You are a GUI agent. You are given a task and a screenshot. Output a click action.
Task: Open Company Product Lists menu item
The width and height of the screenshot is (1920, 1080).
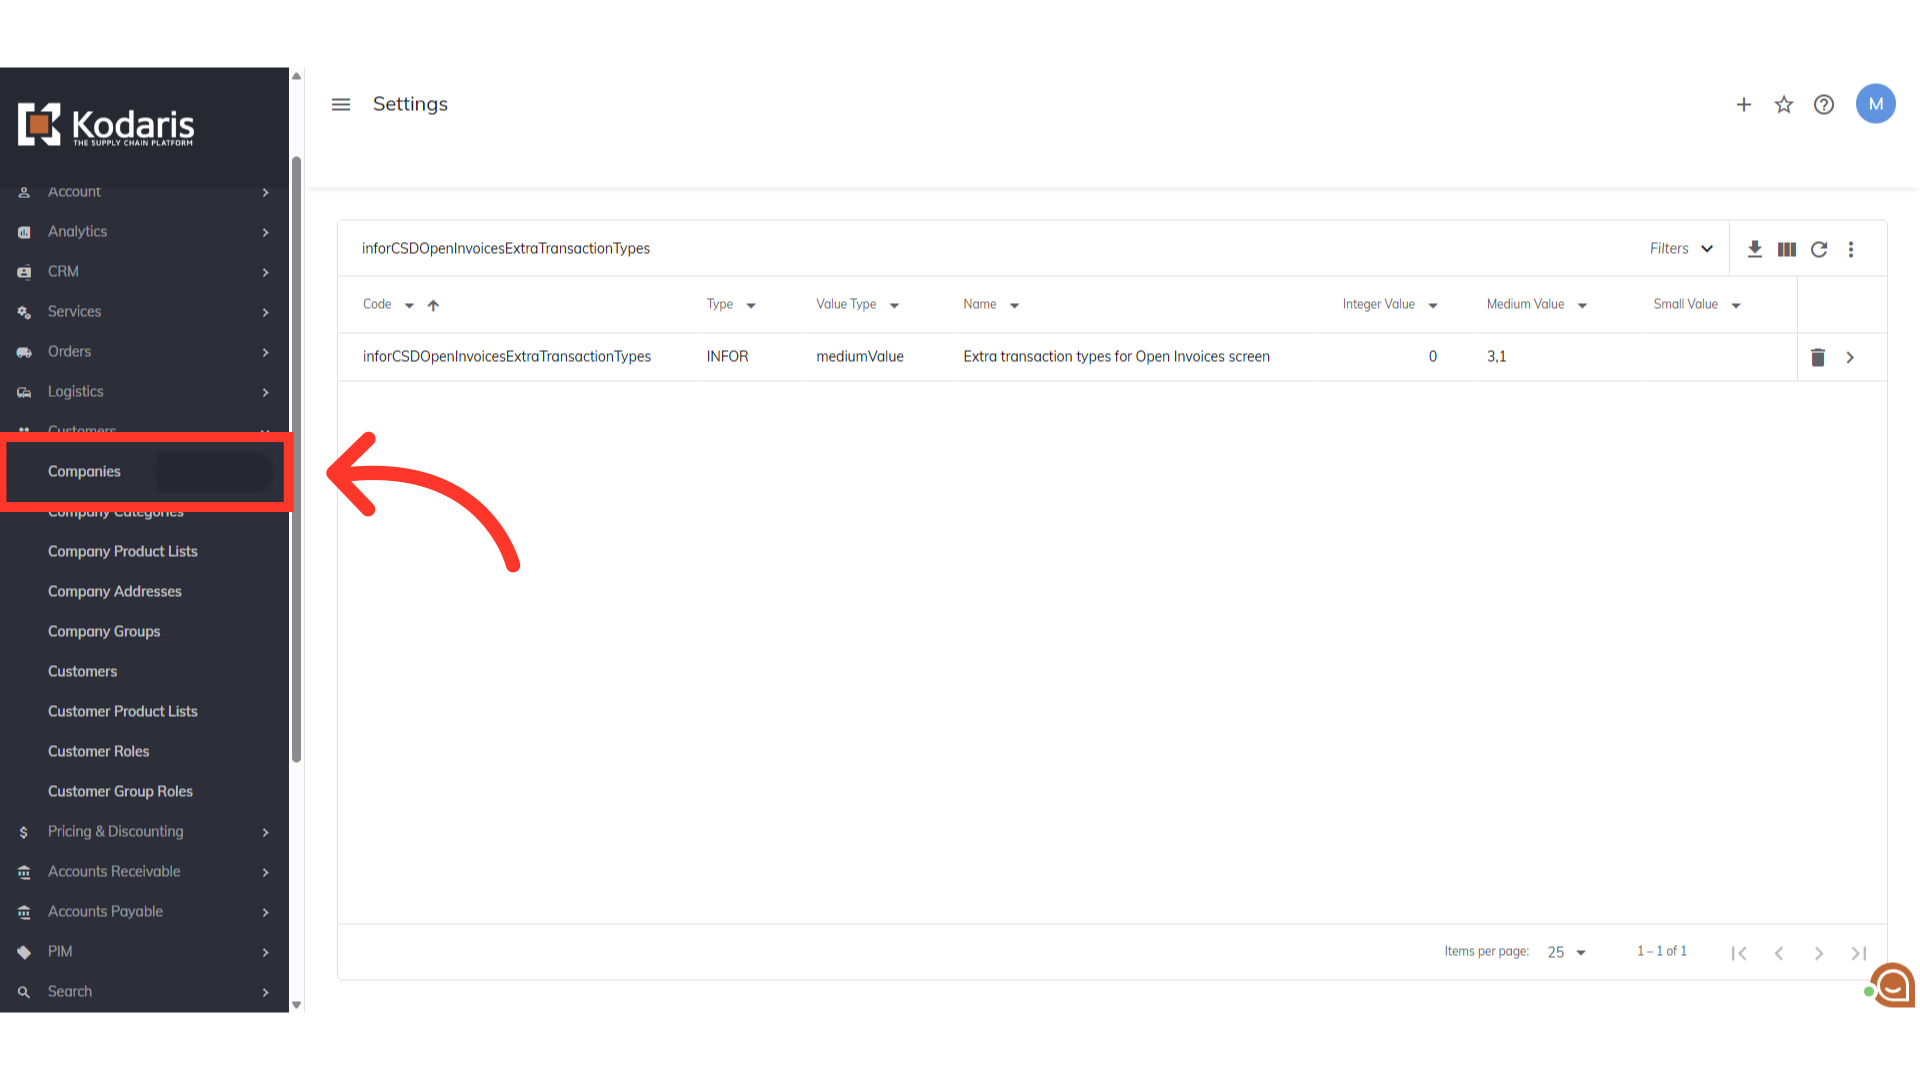pyautogui.click(x=122, y=551)
